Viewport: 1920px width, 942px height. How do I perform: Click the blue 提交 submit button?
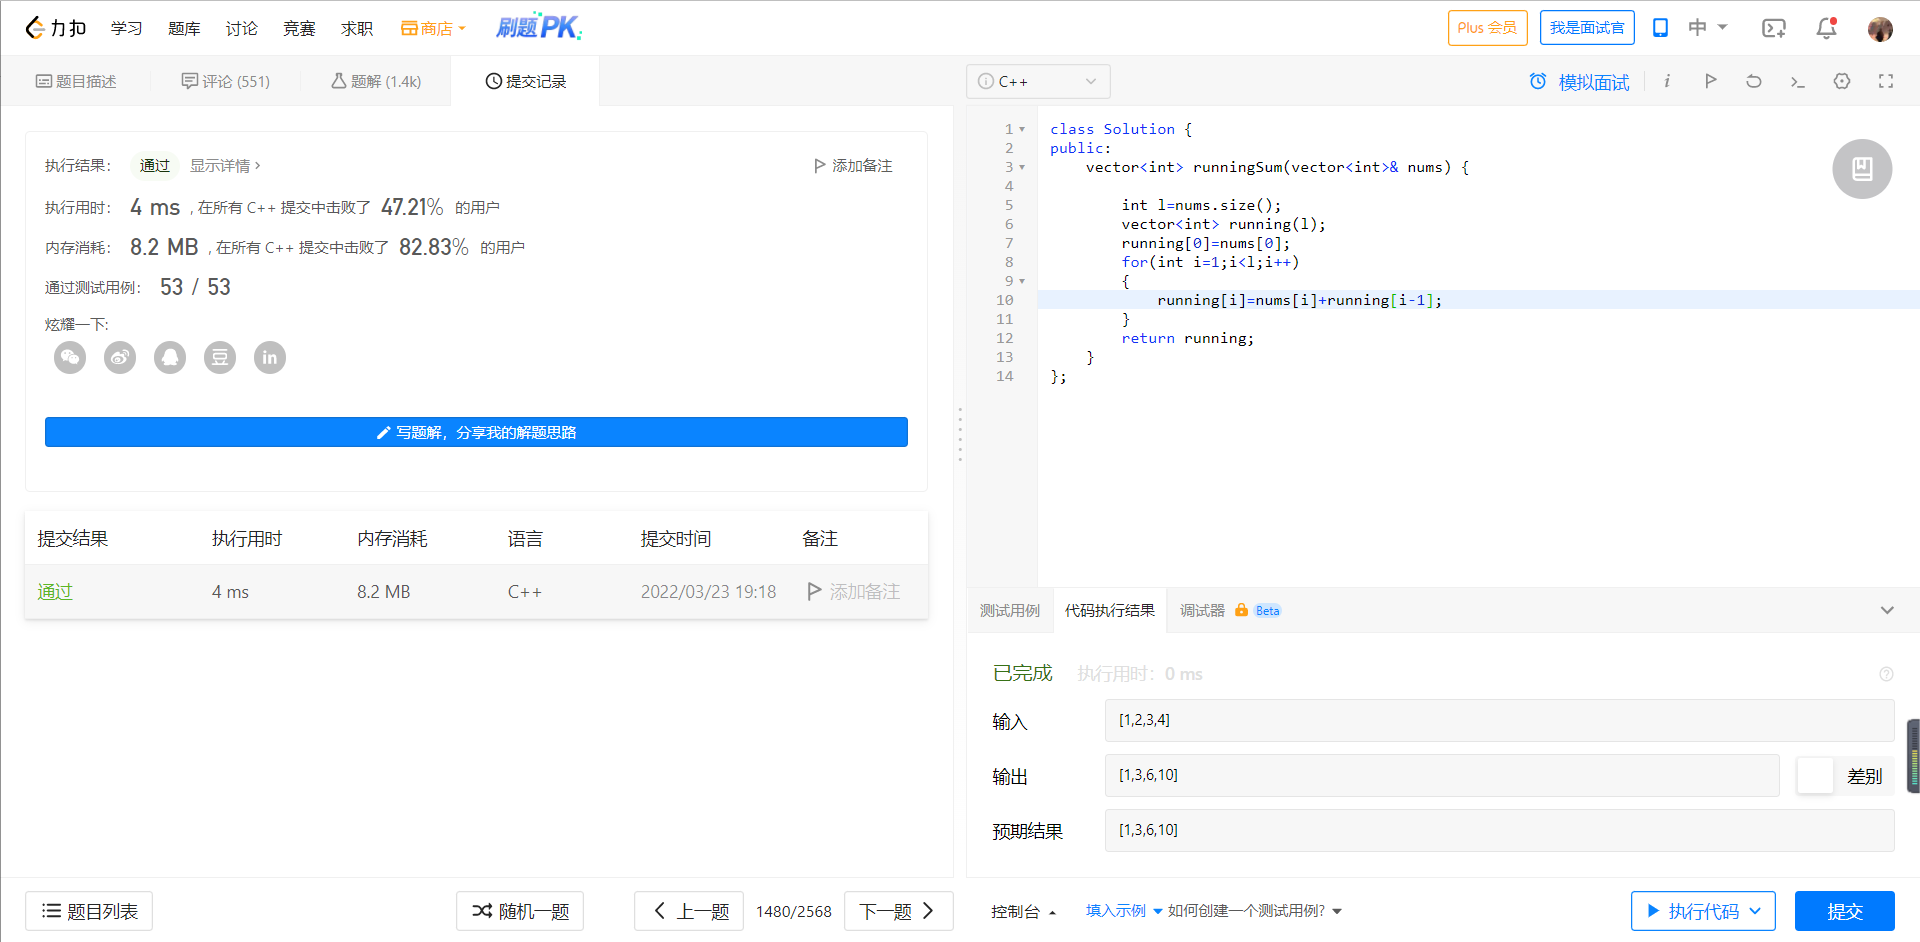coord(1844,911)
